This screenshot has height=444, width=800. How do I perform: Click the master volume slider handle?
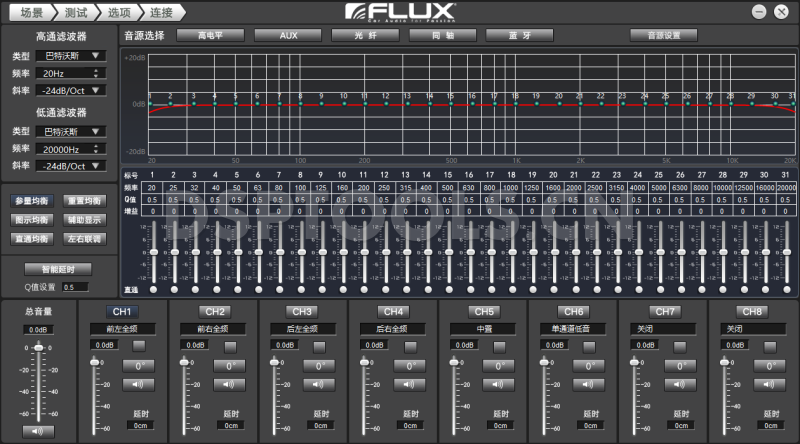39,347
